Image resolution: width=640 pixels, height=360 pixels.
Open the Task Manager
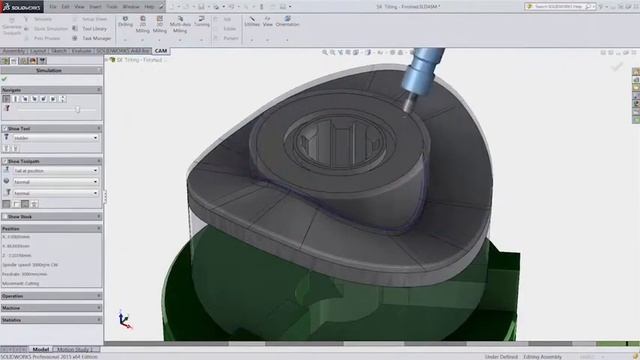91,38
